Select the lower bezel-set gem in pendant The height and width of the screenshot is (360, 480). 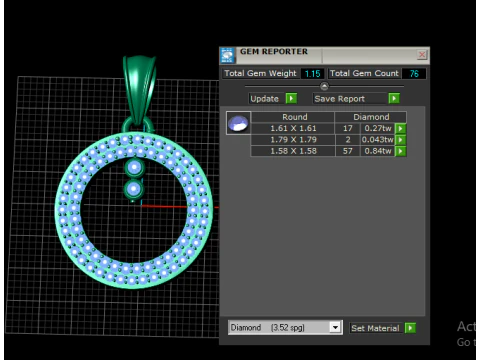[x=134, y=189]
